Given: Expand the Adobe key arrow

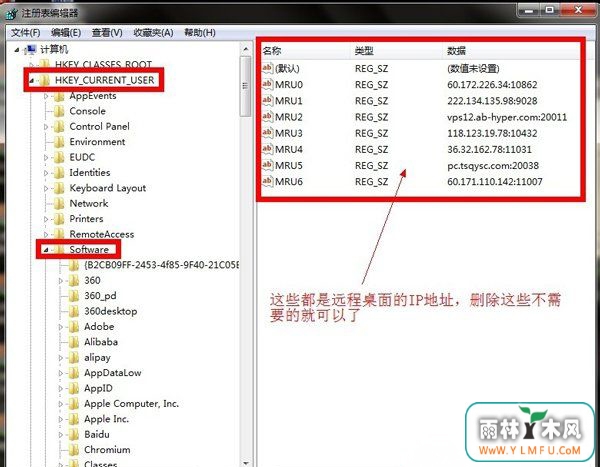Looking at the screenshot, I should coord(61,327).
